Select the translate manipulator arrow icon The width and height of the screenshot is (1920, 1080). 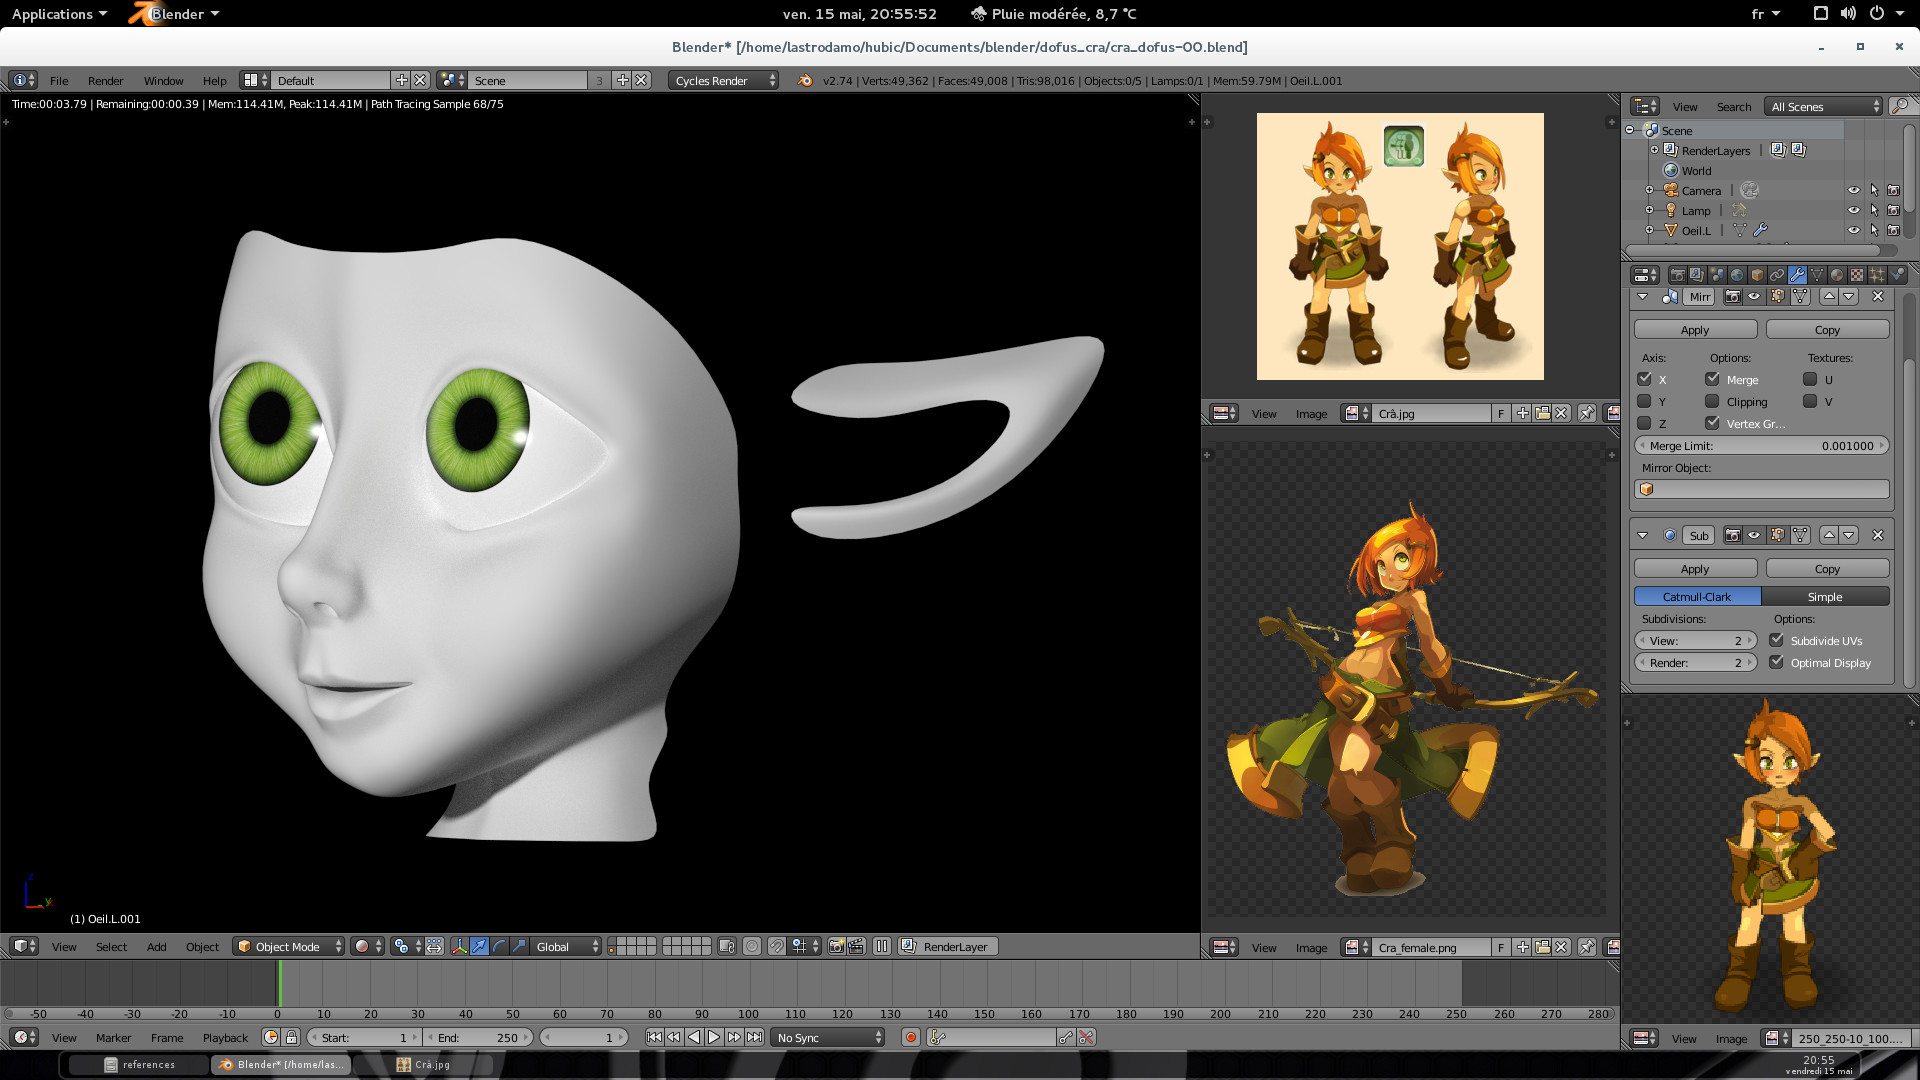click(479, 946)
